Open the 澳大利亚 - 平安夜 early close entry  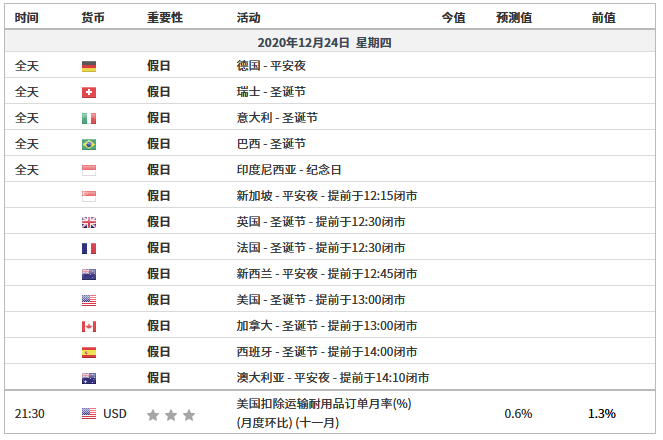coord(332,378)
